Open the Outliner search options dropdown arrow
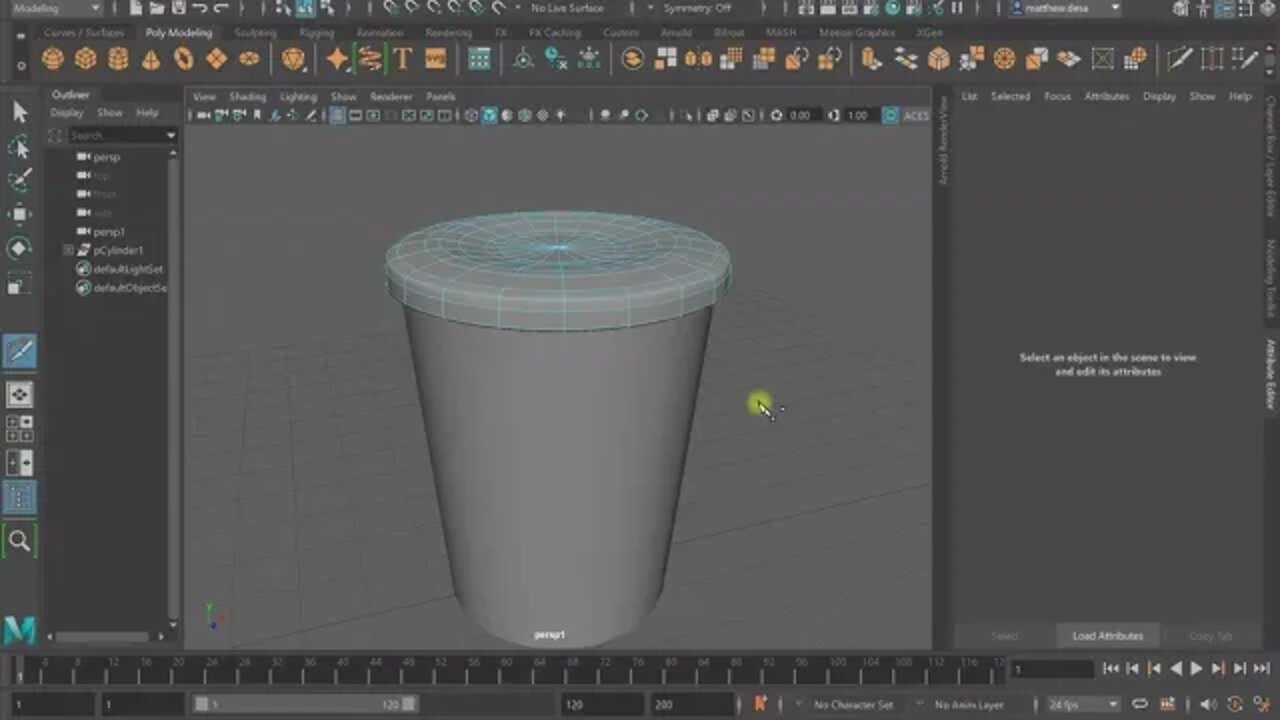Screen dimensions: 1280x720 tap(170, 135)
